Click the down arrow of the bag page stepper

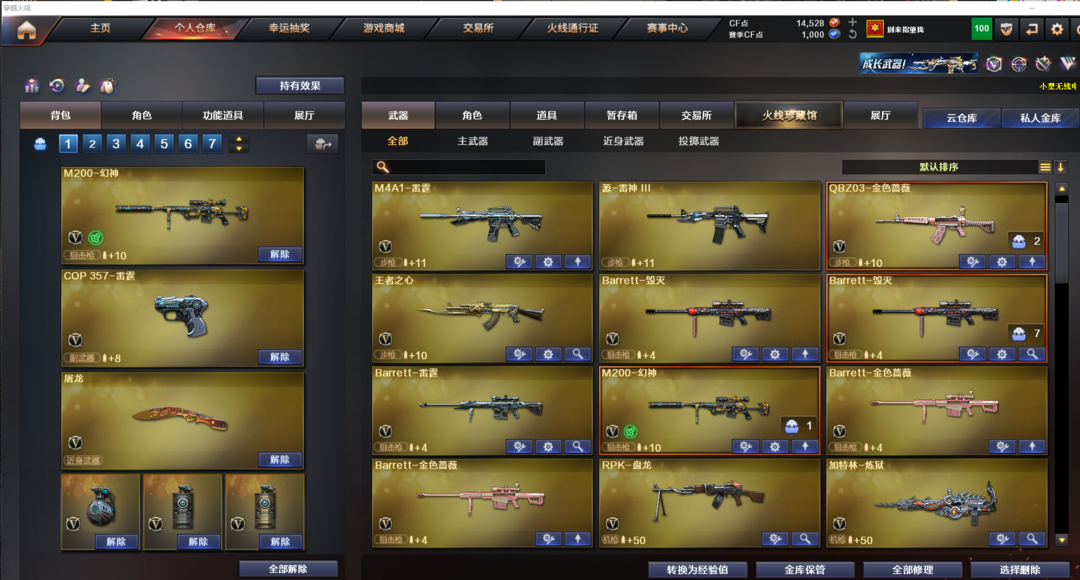(x=239, y=149)
